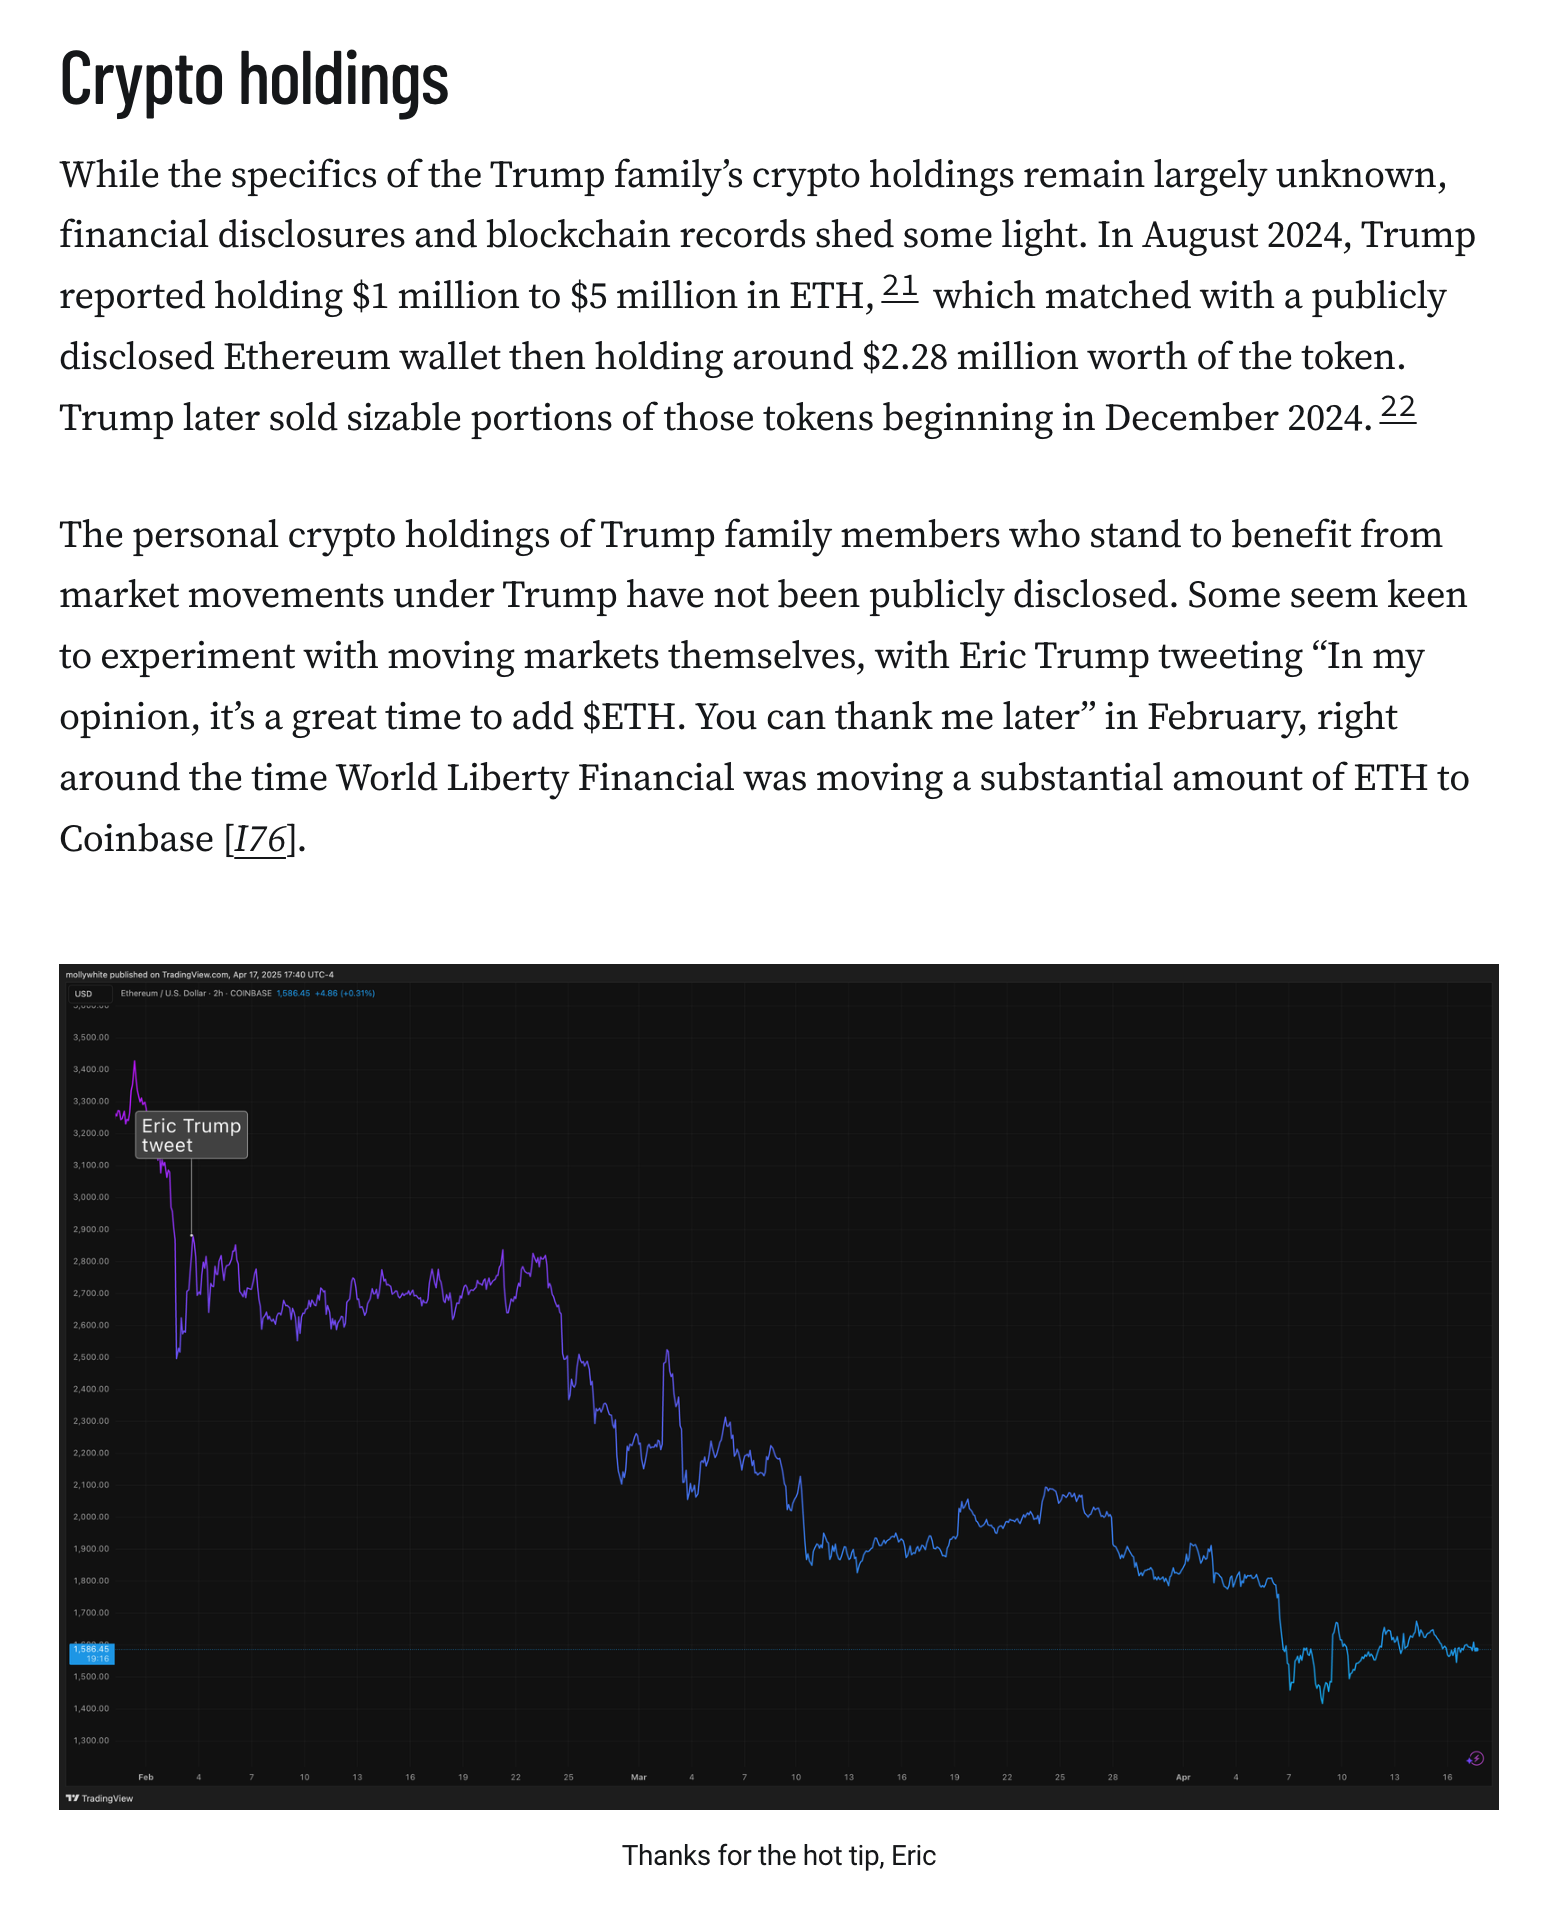1558x1910 pixels.
Task: Click the 1,300.00 price axis label
Action: click(91, 1741)
